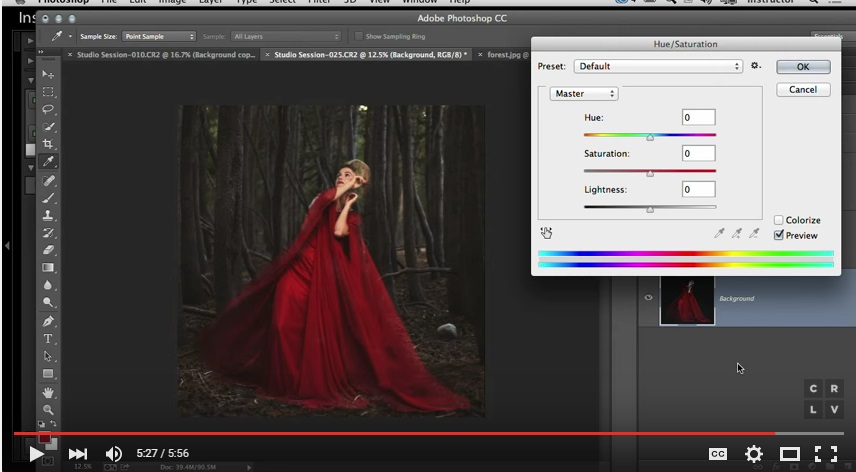Screen dimensions: 856x472
Task: Select the Path Selection tool
Action: coord(48,356)
